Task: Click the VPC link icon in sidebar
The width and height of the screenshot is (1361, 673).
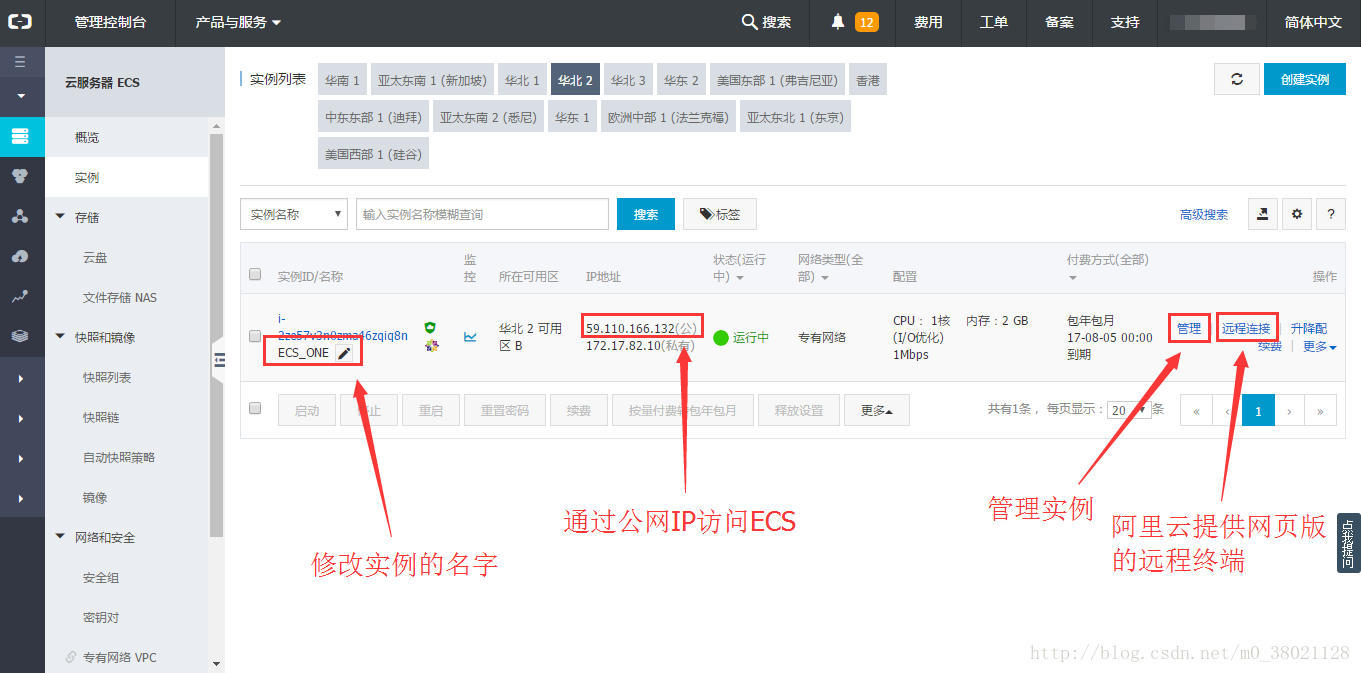Action: tap(71, 657)
